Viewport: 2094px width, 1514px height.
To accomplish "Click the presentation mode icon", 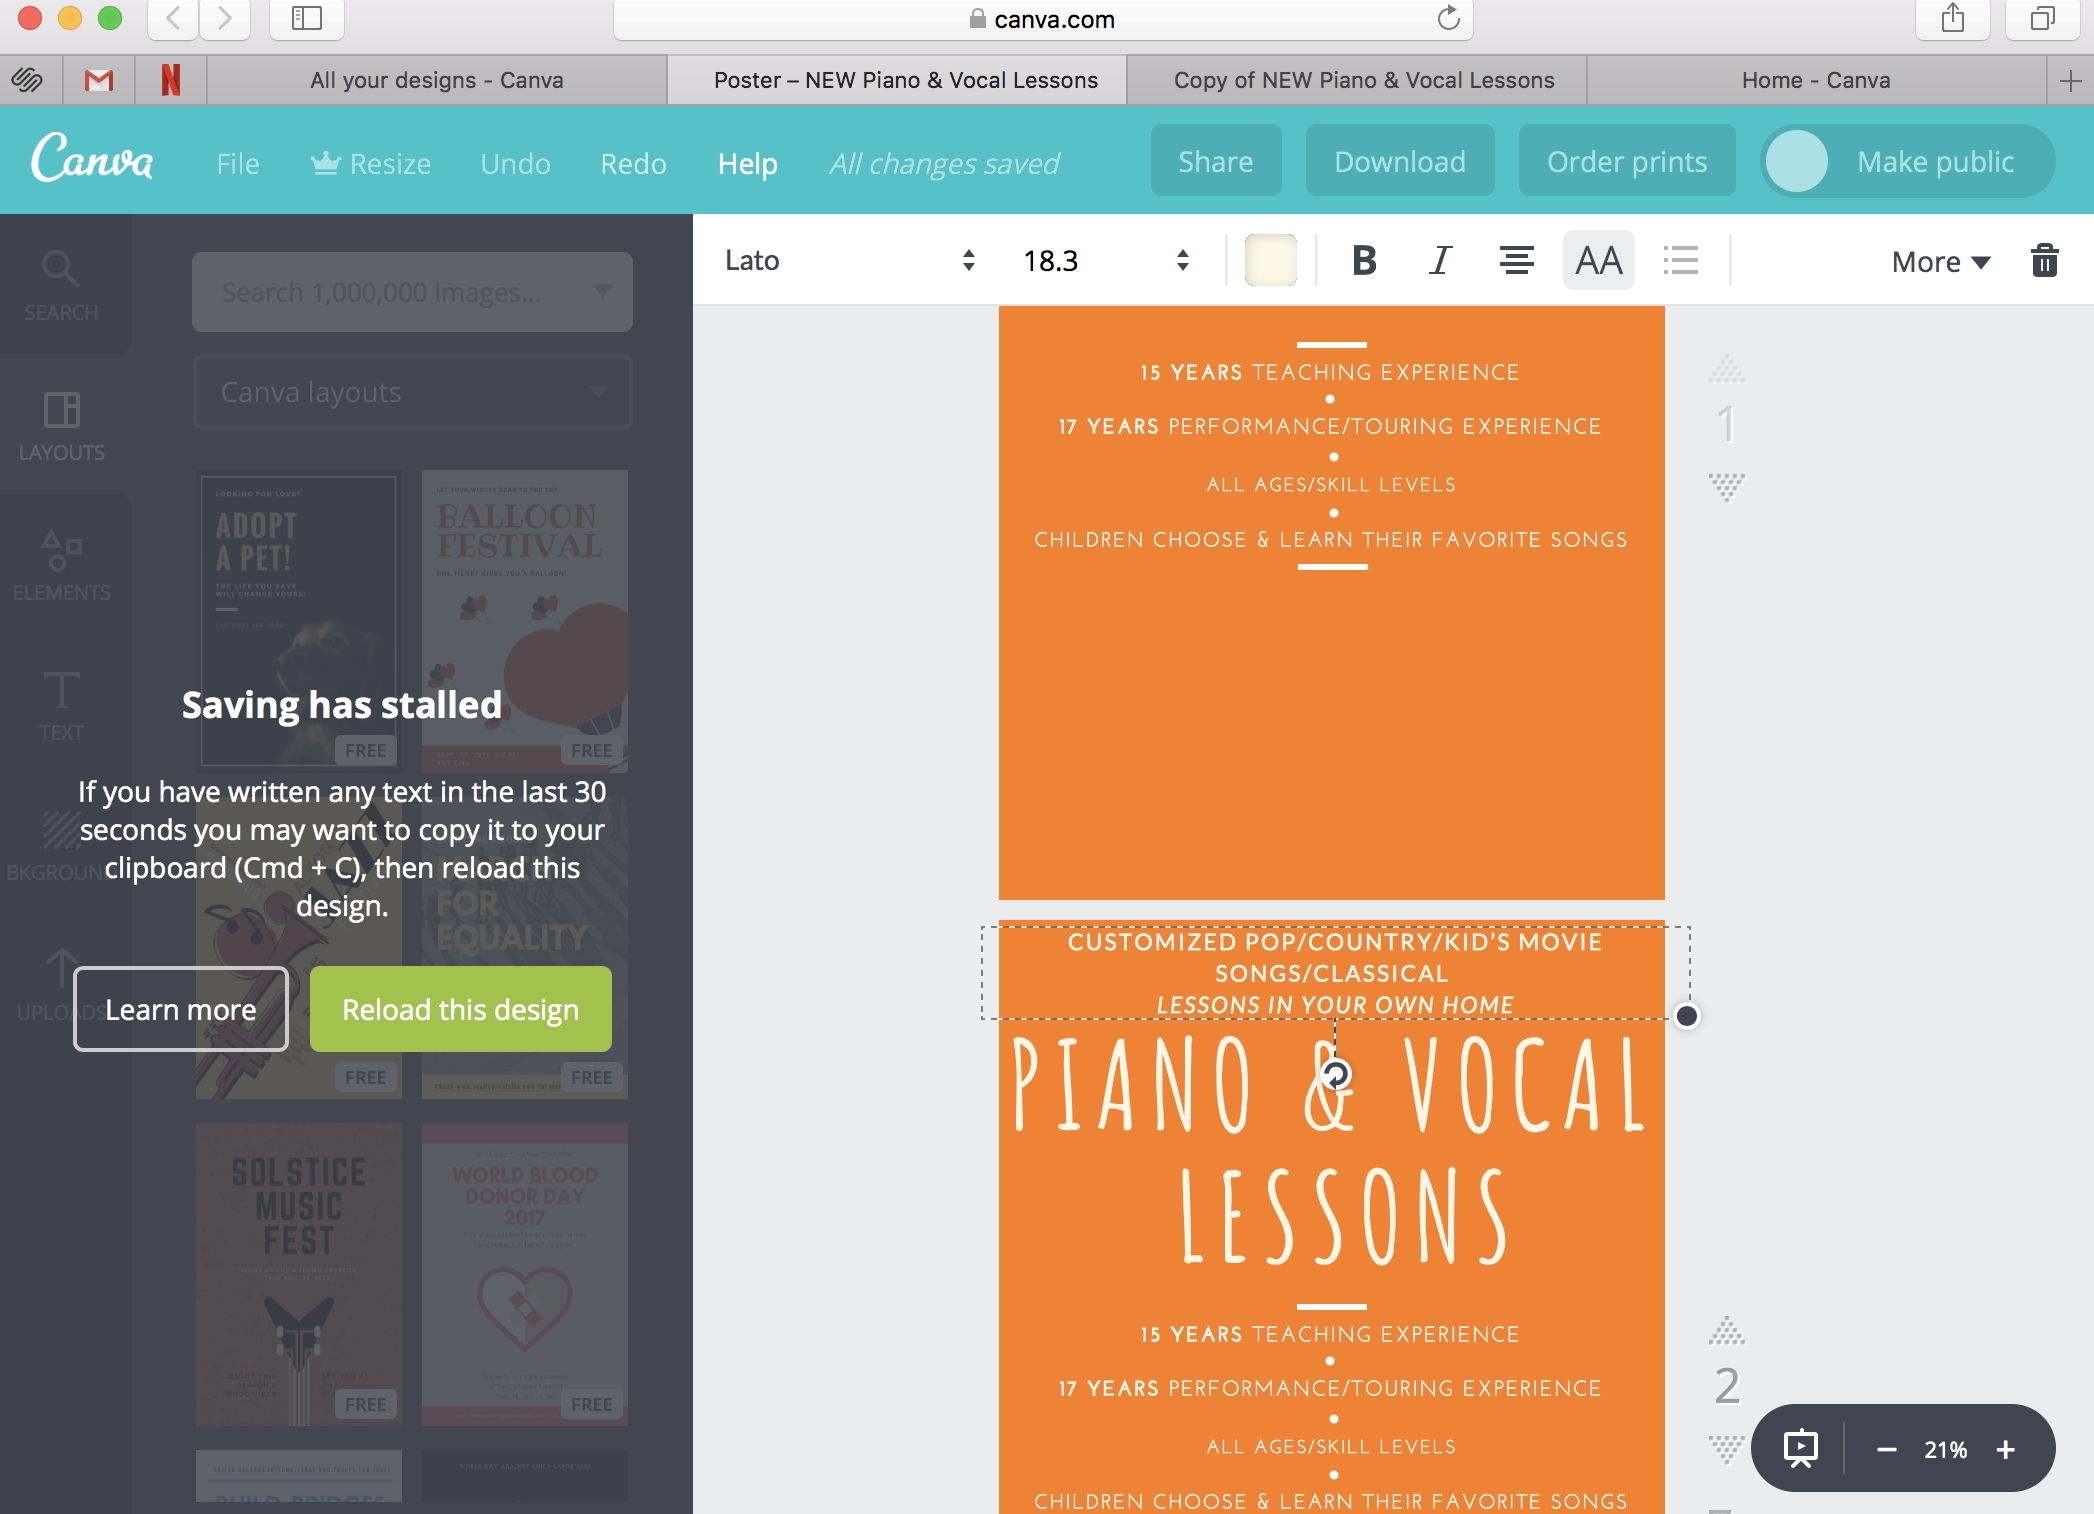I will click(x=1801, y=1449).
